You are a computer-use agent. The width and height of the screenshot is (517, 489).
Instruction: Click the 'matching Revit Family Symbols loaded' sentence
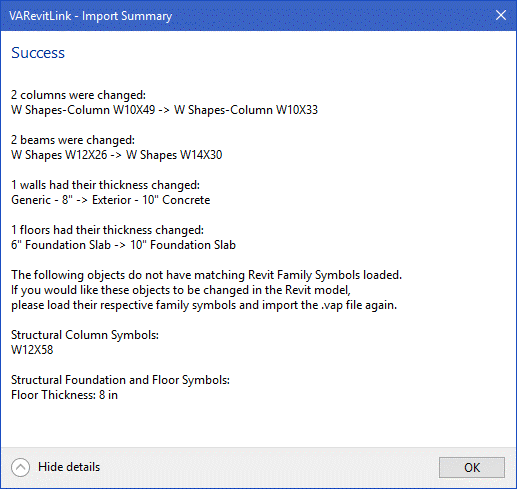[207, 275]
